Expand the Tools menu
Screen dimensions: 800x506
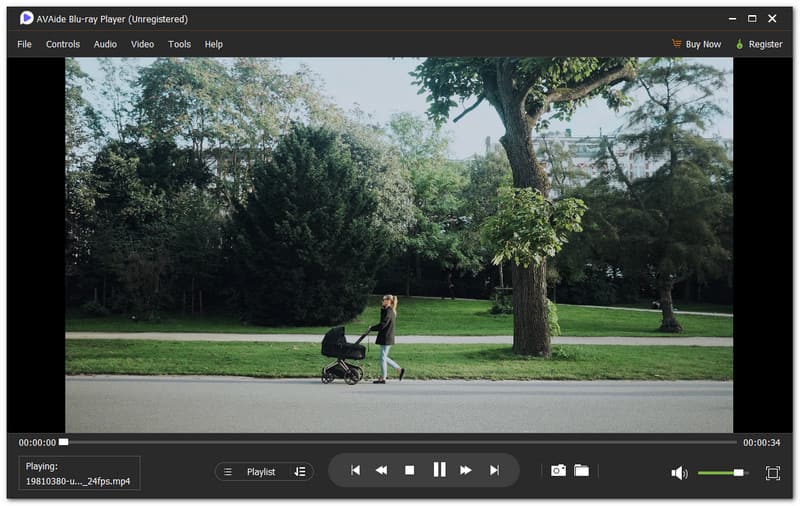[x=179, y=44]
